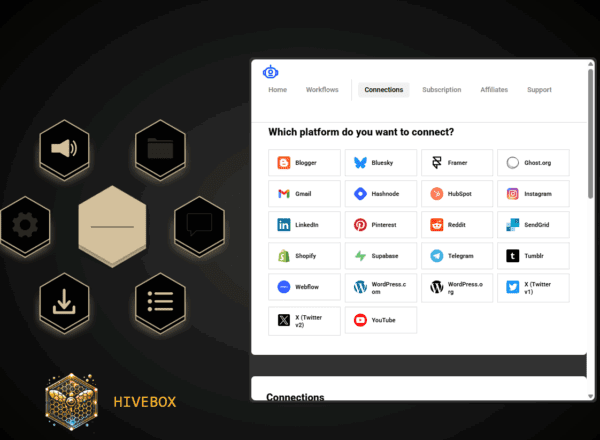Connect X (Twitter v1) platform

pos(533,288)
